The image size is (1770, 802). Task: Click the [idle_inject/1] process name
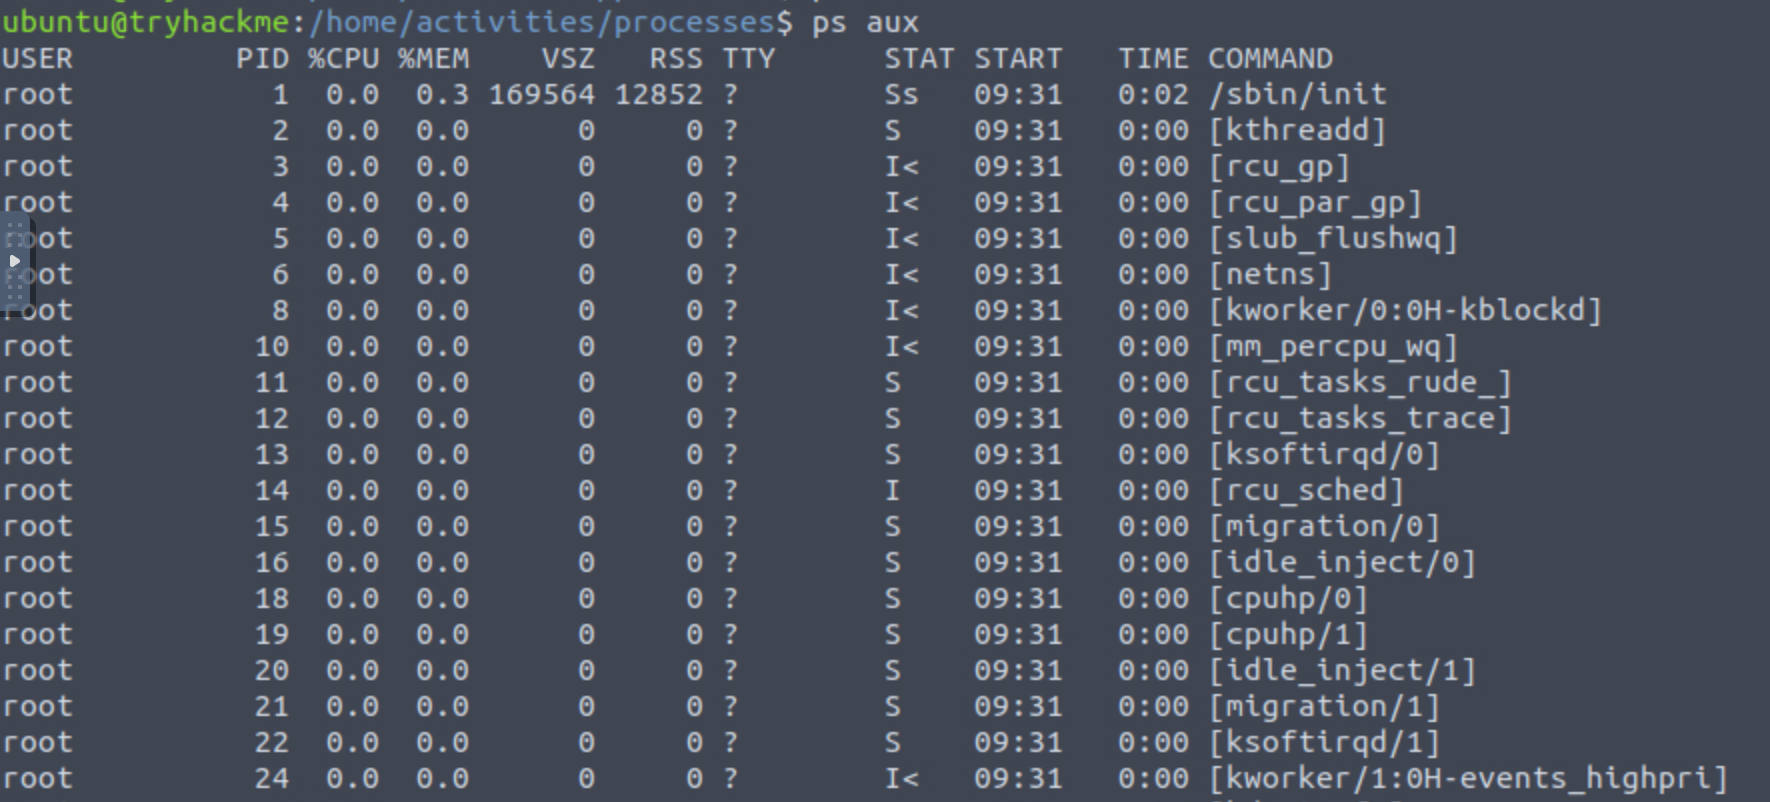(1342, 671)
